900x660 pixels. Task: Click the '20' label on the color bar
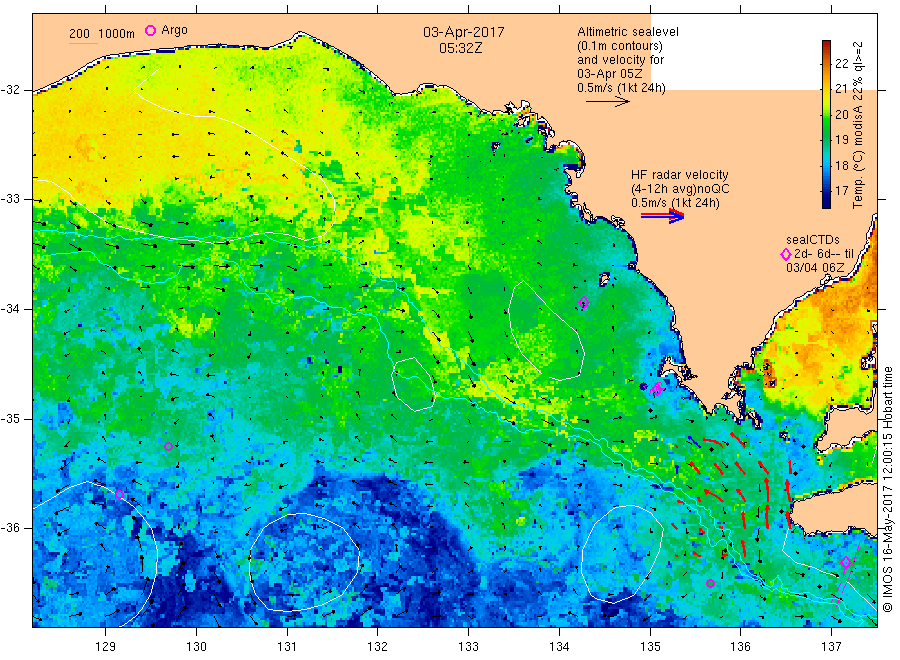841,114
